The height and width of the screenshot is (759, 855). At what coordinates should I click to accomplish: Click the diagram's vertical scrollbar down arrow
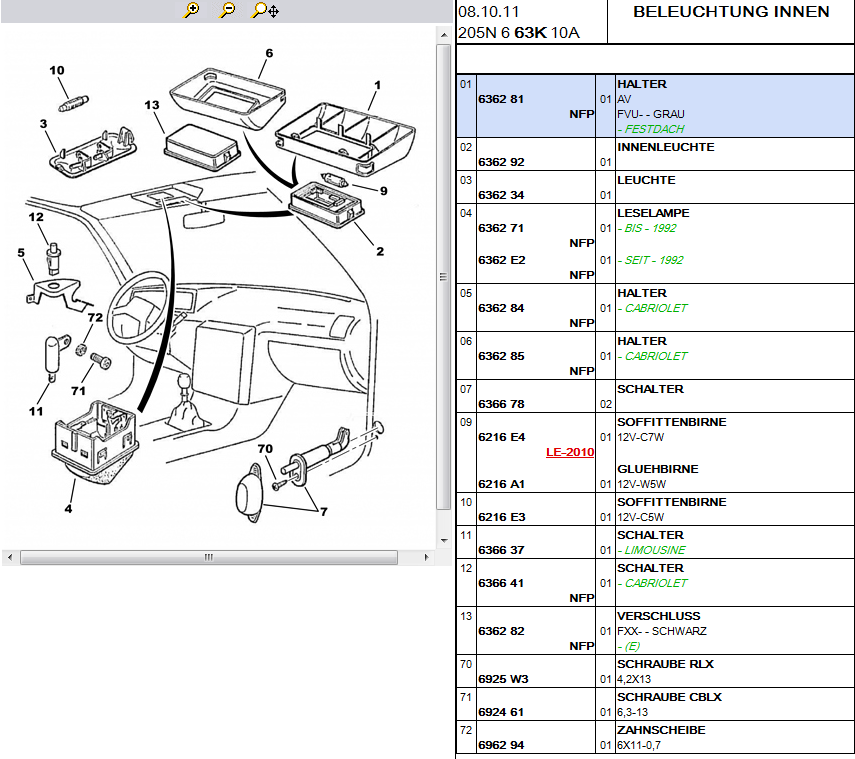[x=445, y=541]
